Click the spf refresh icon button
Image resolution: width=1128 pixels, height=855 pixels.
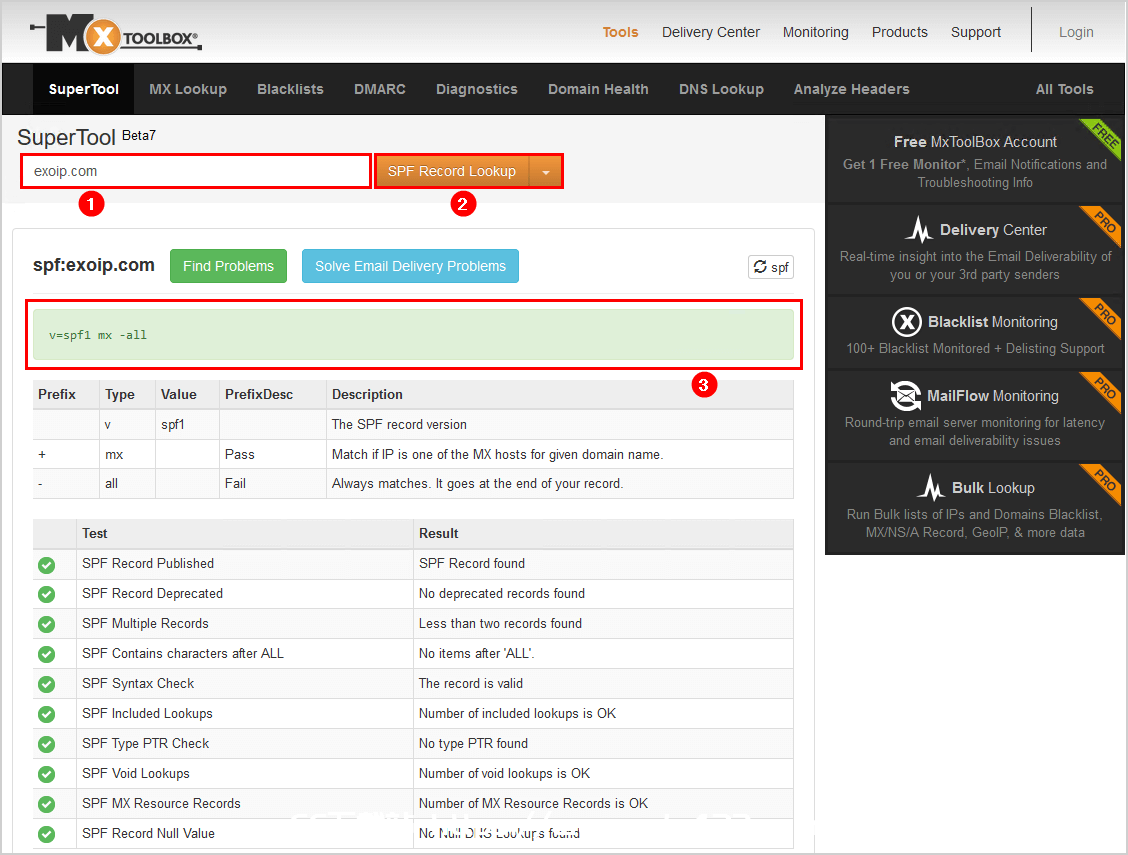coord(770,268)
